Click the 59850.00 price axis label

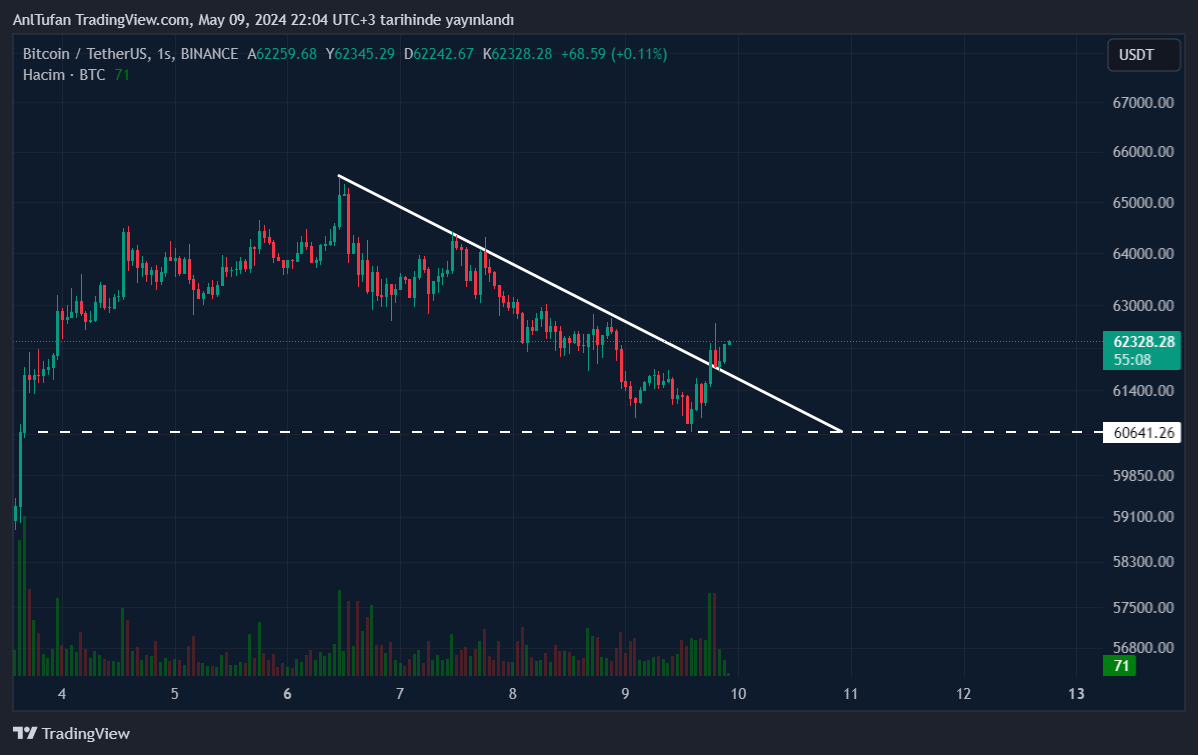click(1143, 475)
